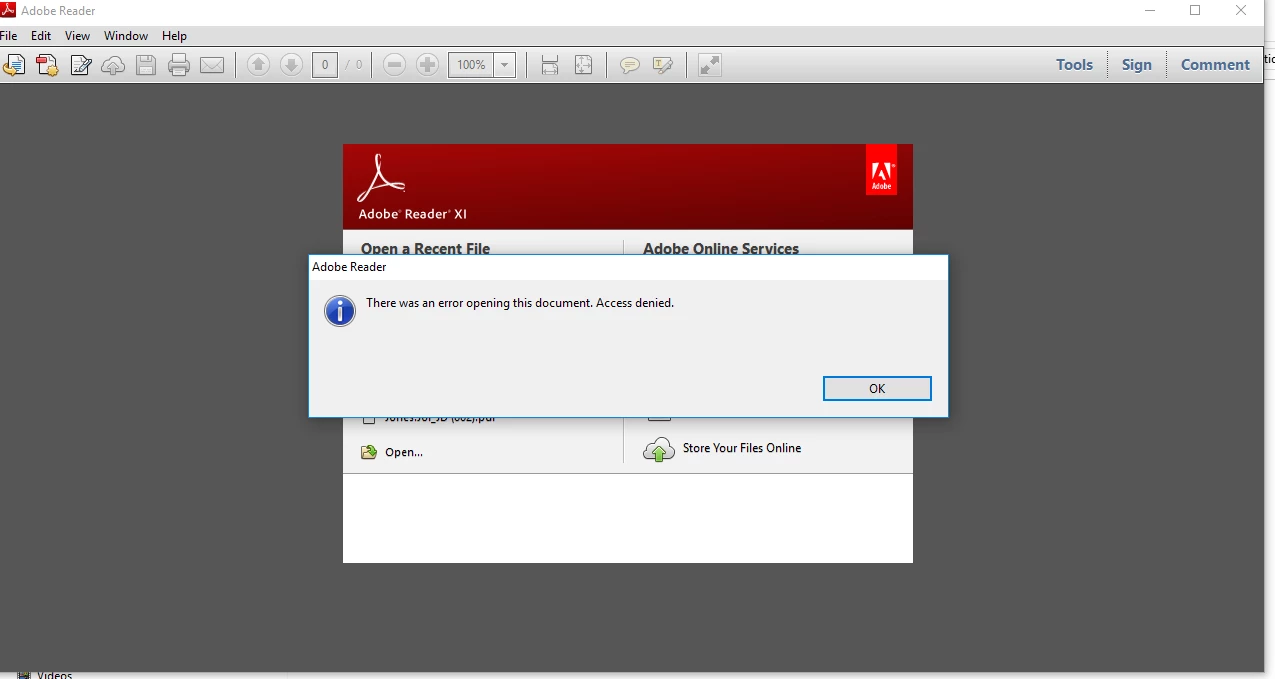Screen dimensions: 1275x679
Task: Minimize the Adobe Reader window
Action: tap(1149, 10)
